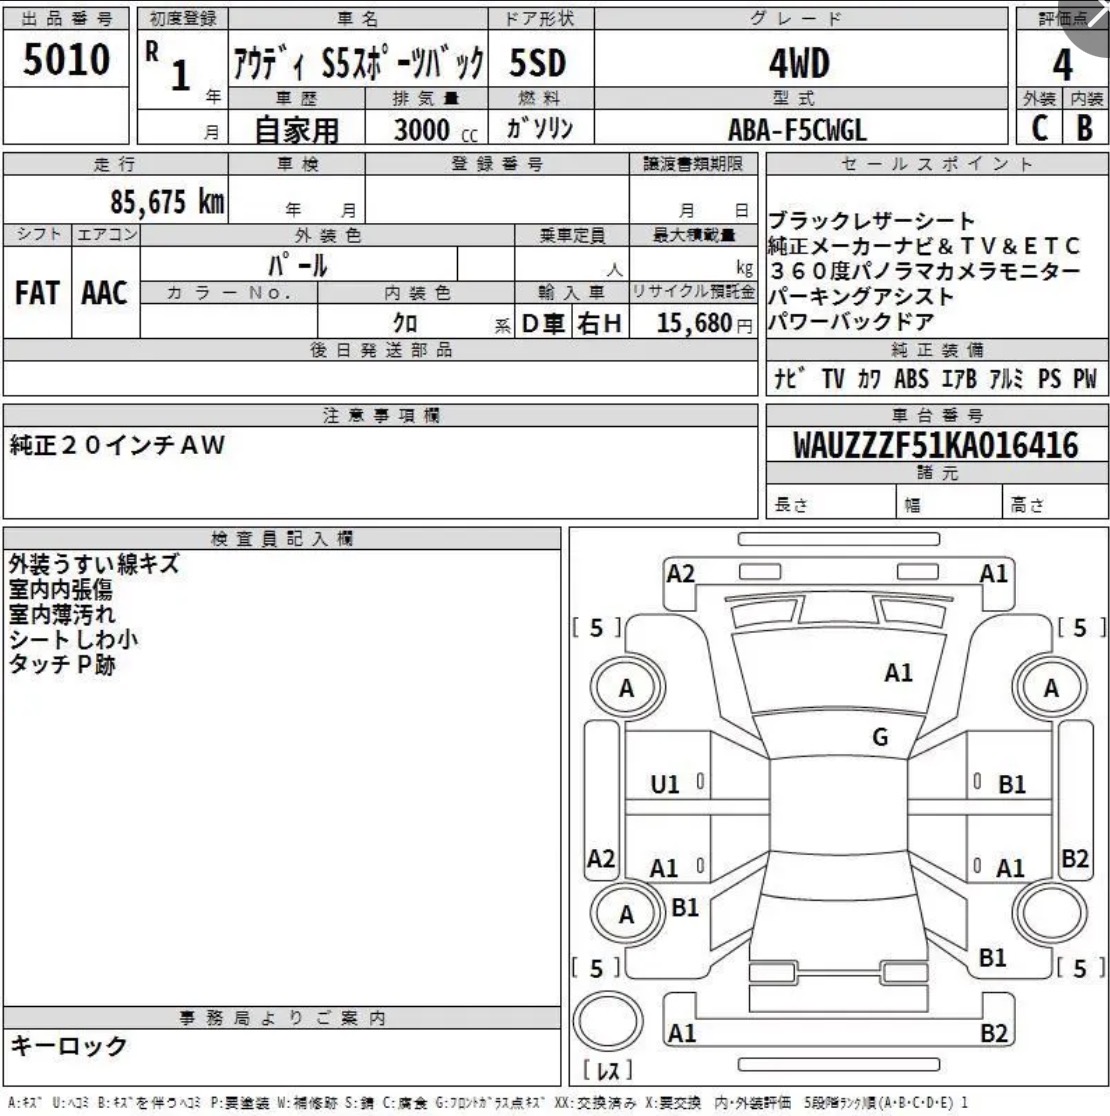This screenshot has width=1110, height=1116.
Task: Click B2 mark on right side sill
Action: (x=1074, y=858)
